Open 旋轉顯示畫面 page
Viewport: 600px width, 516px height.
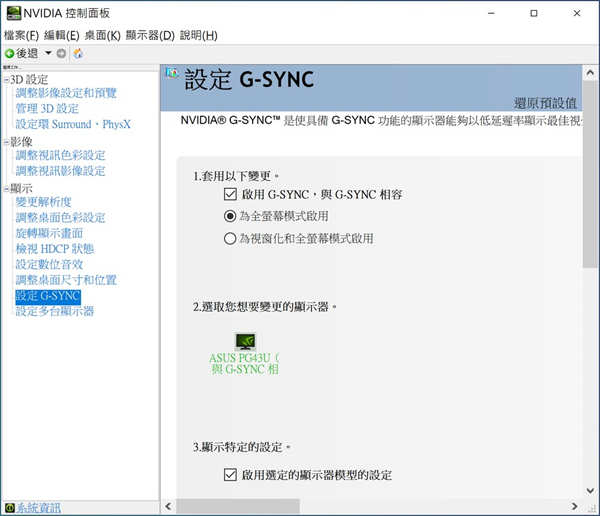(49, 233)
